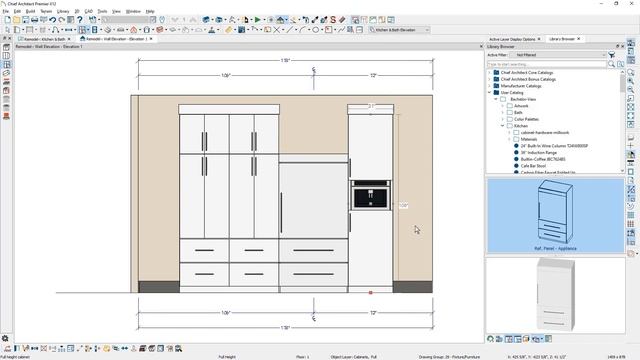Click the Open Plan folder icon
The height and width of the screenshot is (360, 640).
16,20
